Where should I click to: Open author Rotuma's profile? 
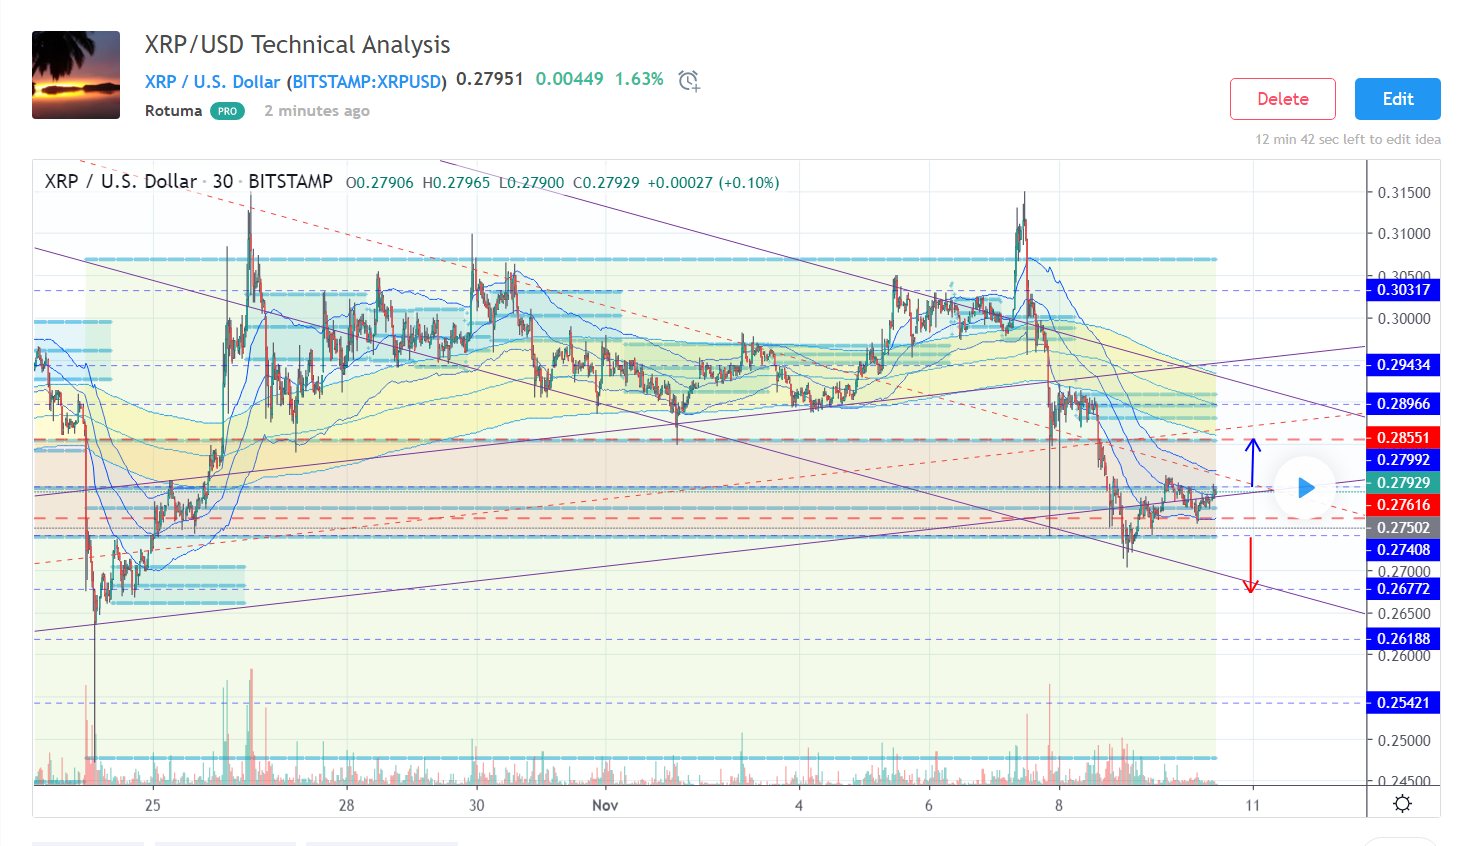click(173, 111)
